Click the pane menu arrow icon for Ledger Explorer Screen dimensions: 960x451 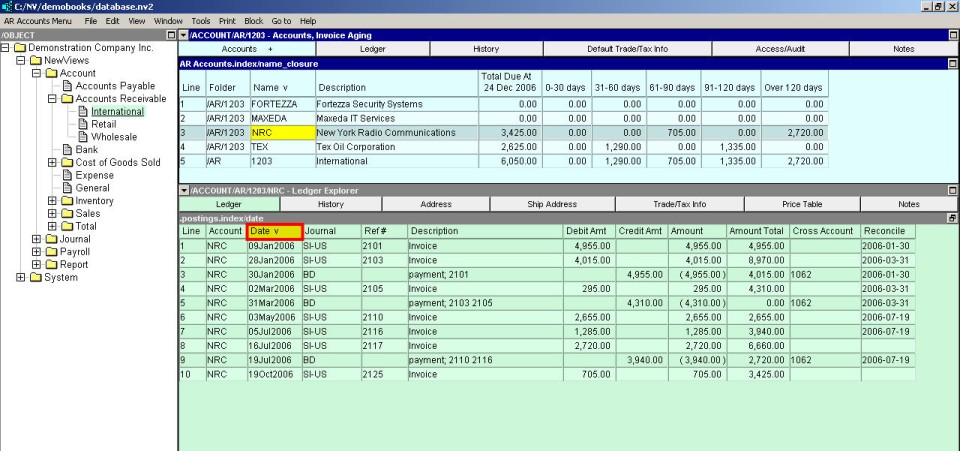183,190
